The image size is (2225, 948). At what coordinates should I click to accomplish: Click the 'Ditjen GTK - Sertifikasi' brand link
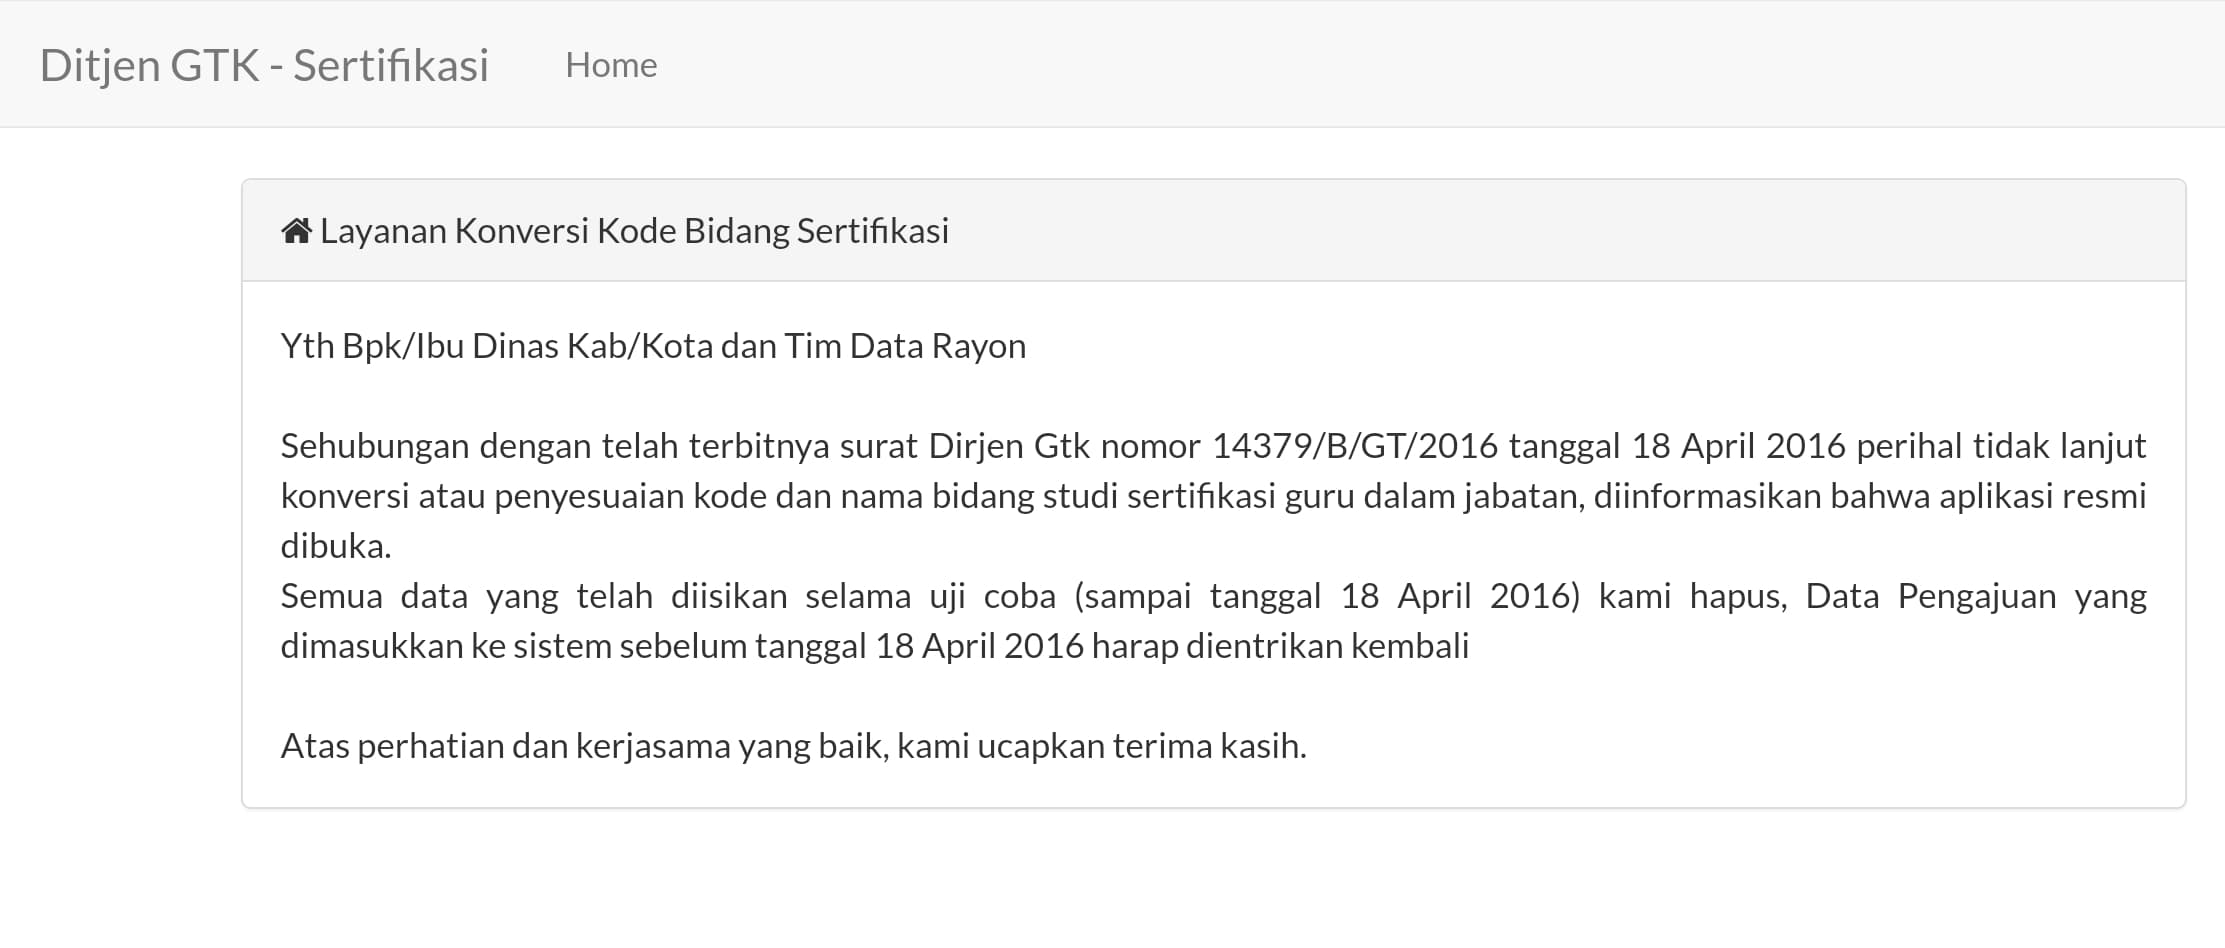pyautogui.click(x=264, y=66)
